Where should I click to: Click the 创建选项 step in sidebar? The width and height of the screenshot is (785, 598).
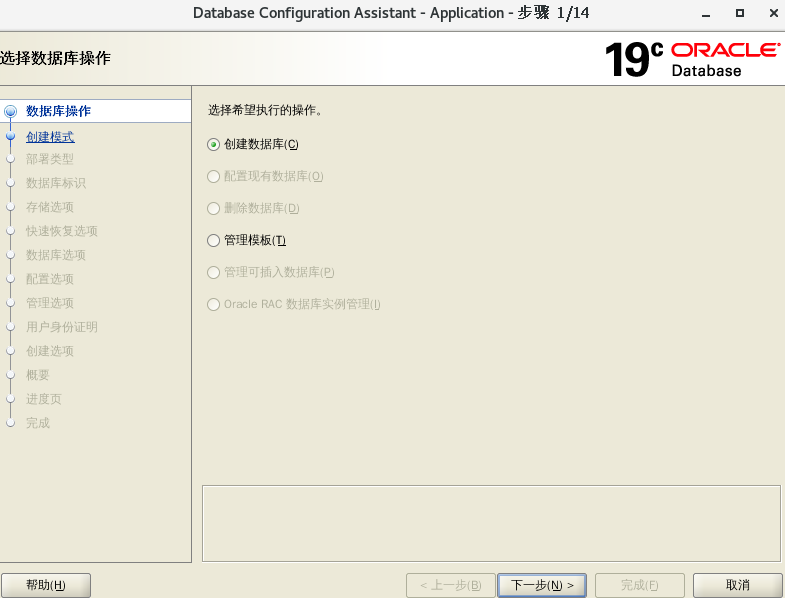point(50,352)
